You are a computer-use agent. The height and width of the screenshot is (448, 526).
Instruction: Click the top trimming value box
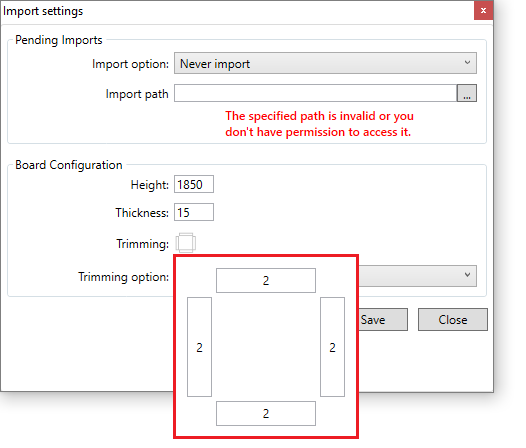[266, 281]
